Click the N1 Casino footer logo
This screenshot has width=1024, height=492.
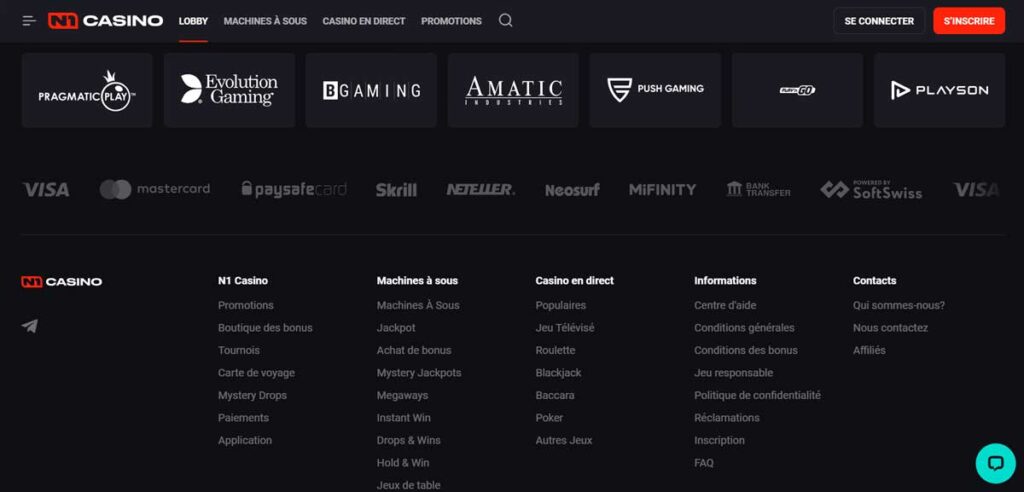coord(61,282)
